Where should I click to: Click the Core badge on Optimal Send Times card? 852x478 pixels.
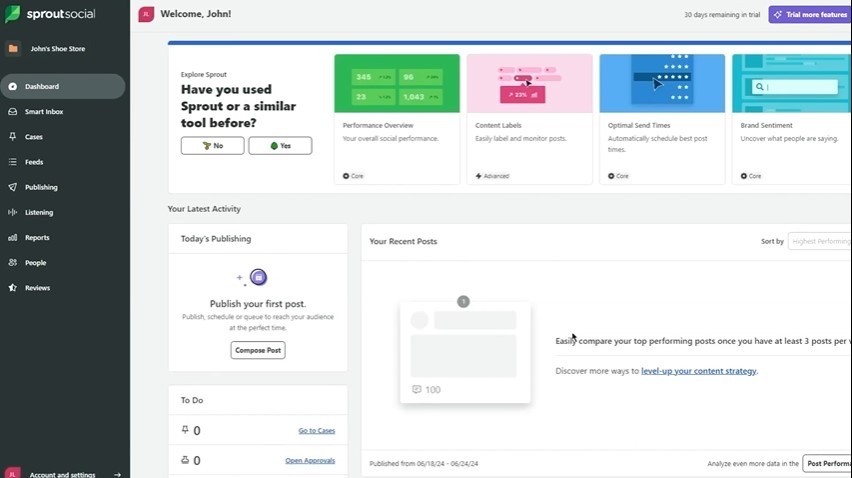pos(618,176)
